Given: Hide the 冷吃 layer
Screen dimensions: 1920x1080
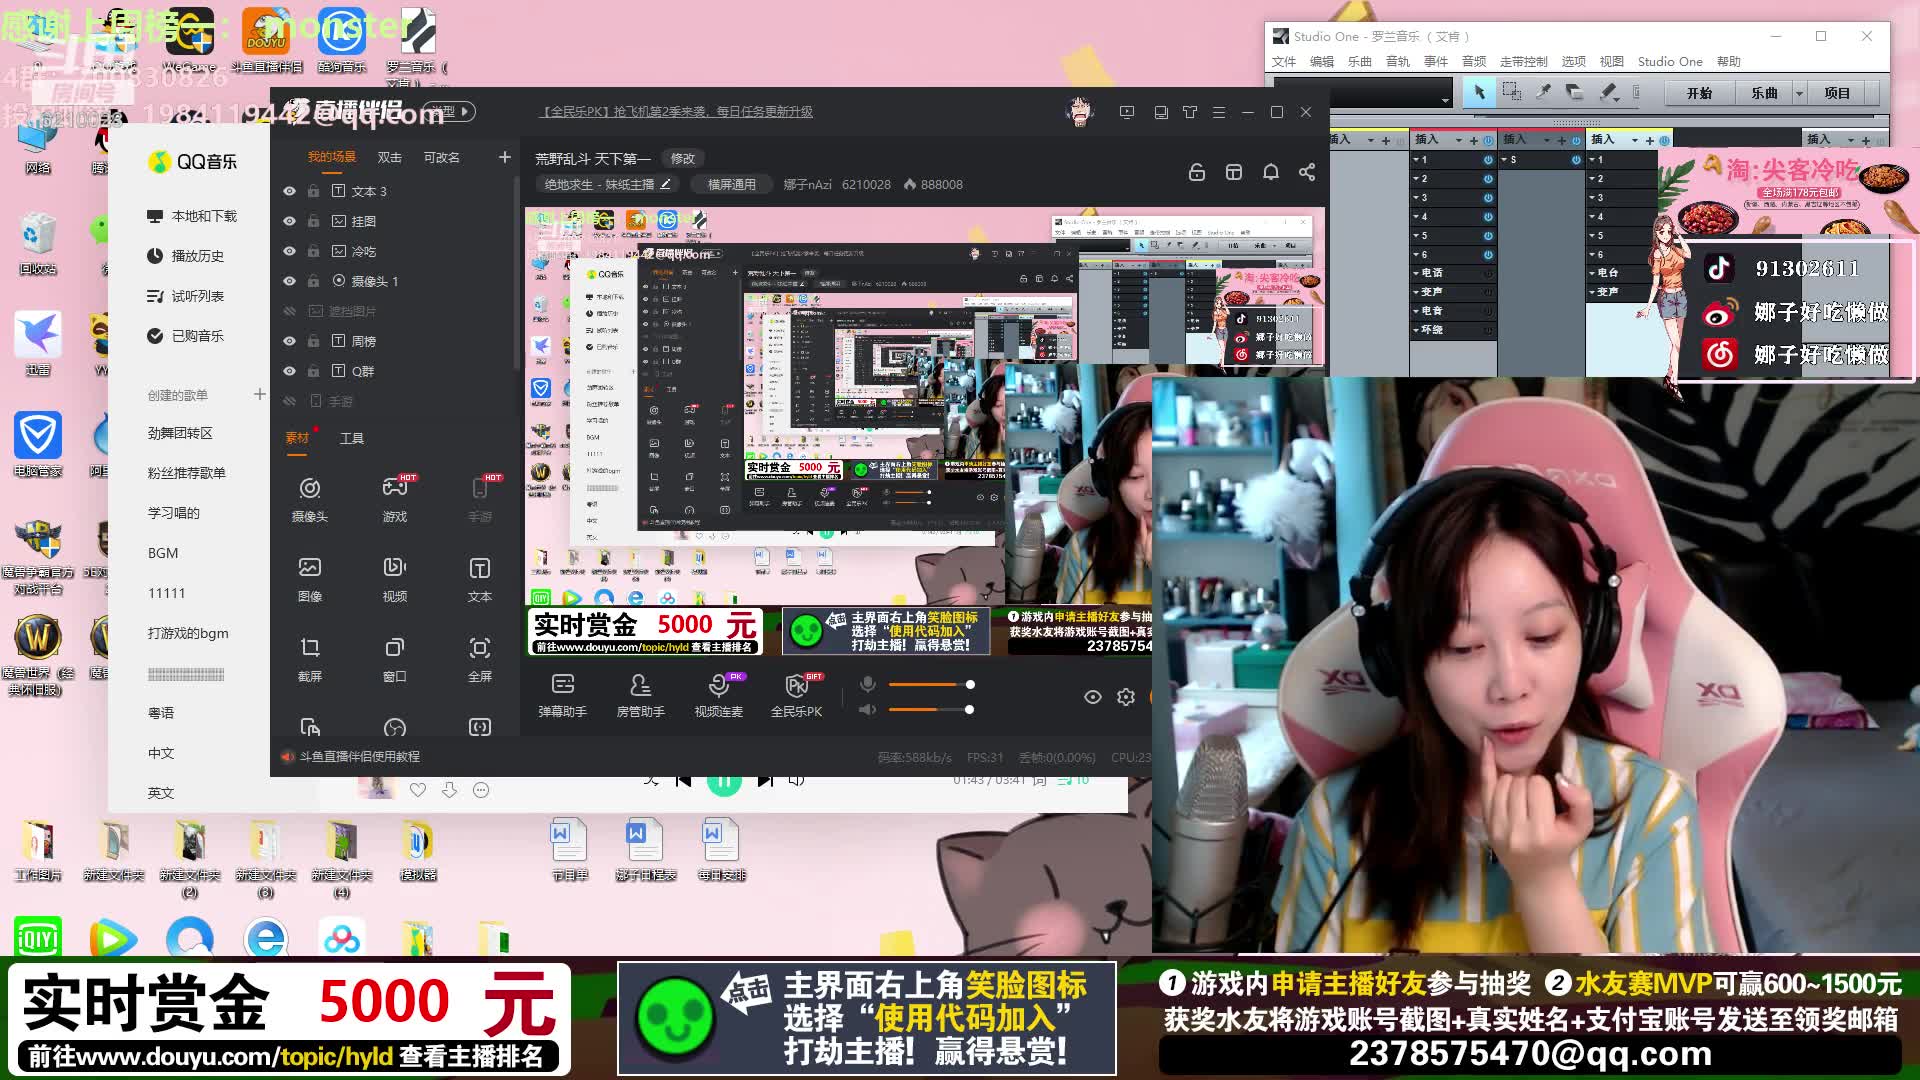Looking at the screenshot, I should click(x=290, y=251).
